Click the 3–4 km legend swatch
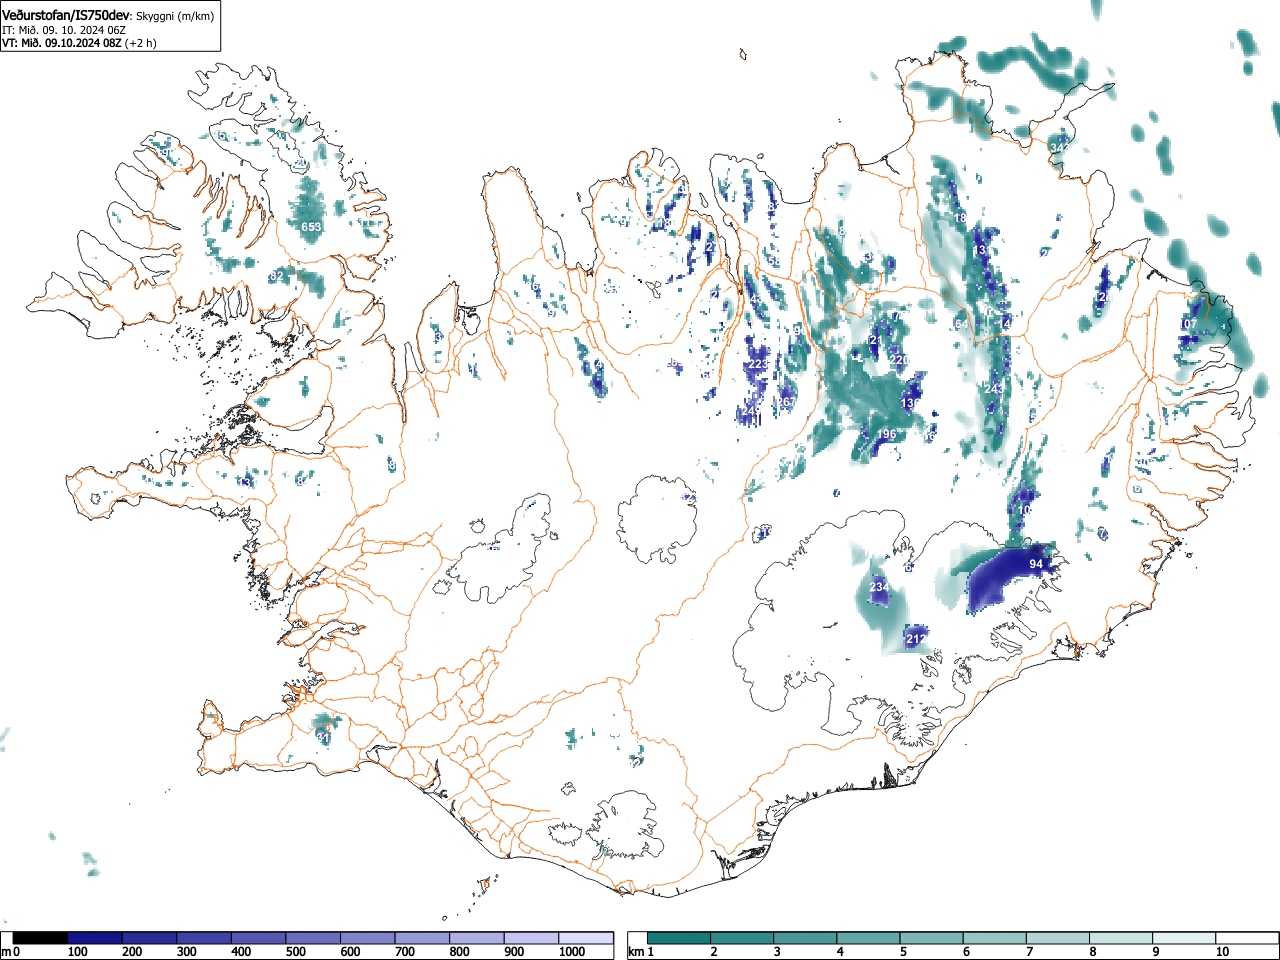The width and height of the screenshot is (1280, 960). click(x=807, y=938)
